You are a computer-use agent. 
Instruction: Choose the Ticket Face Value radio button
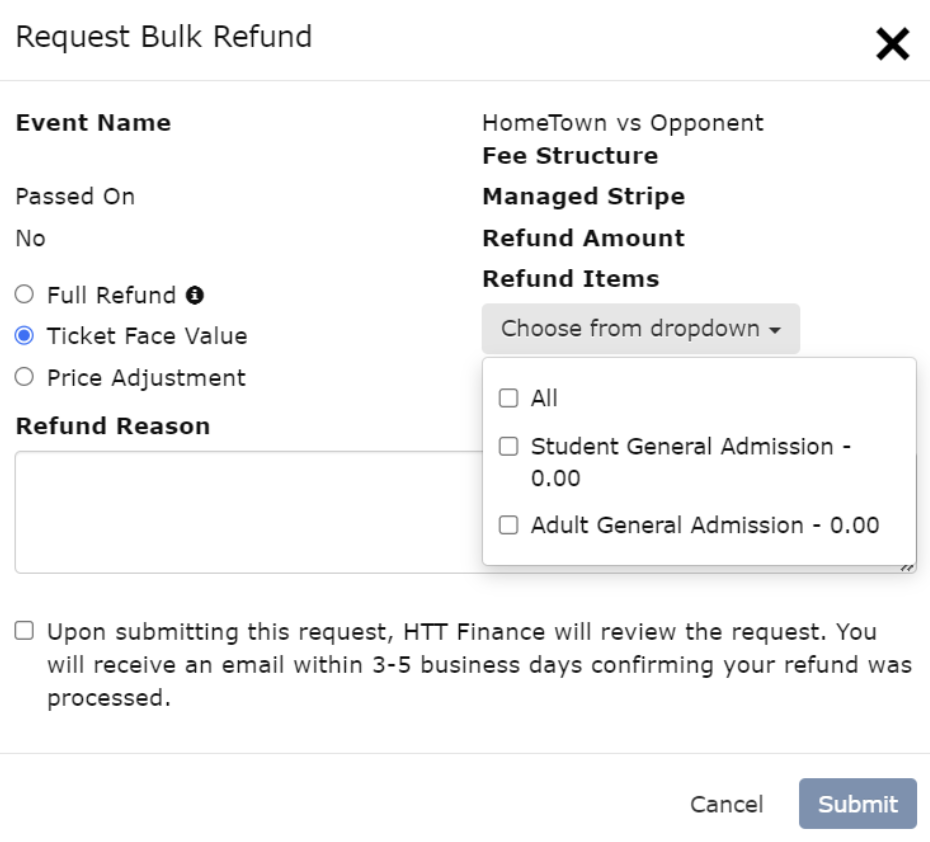pos(25,336)
